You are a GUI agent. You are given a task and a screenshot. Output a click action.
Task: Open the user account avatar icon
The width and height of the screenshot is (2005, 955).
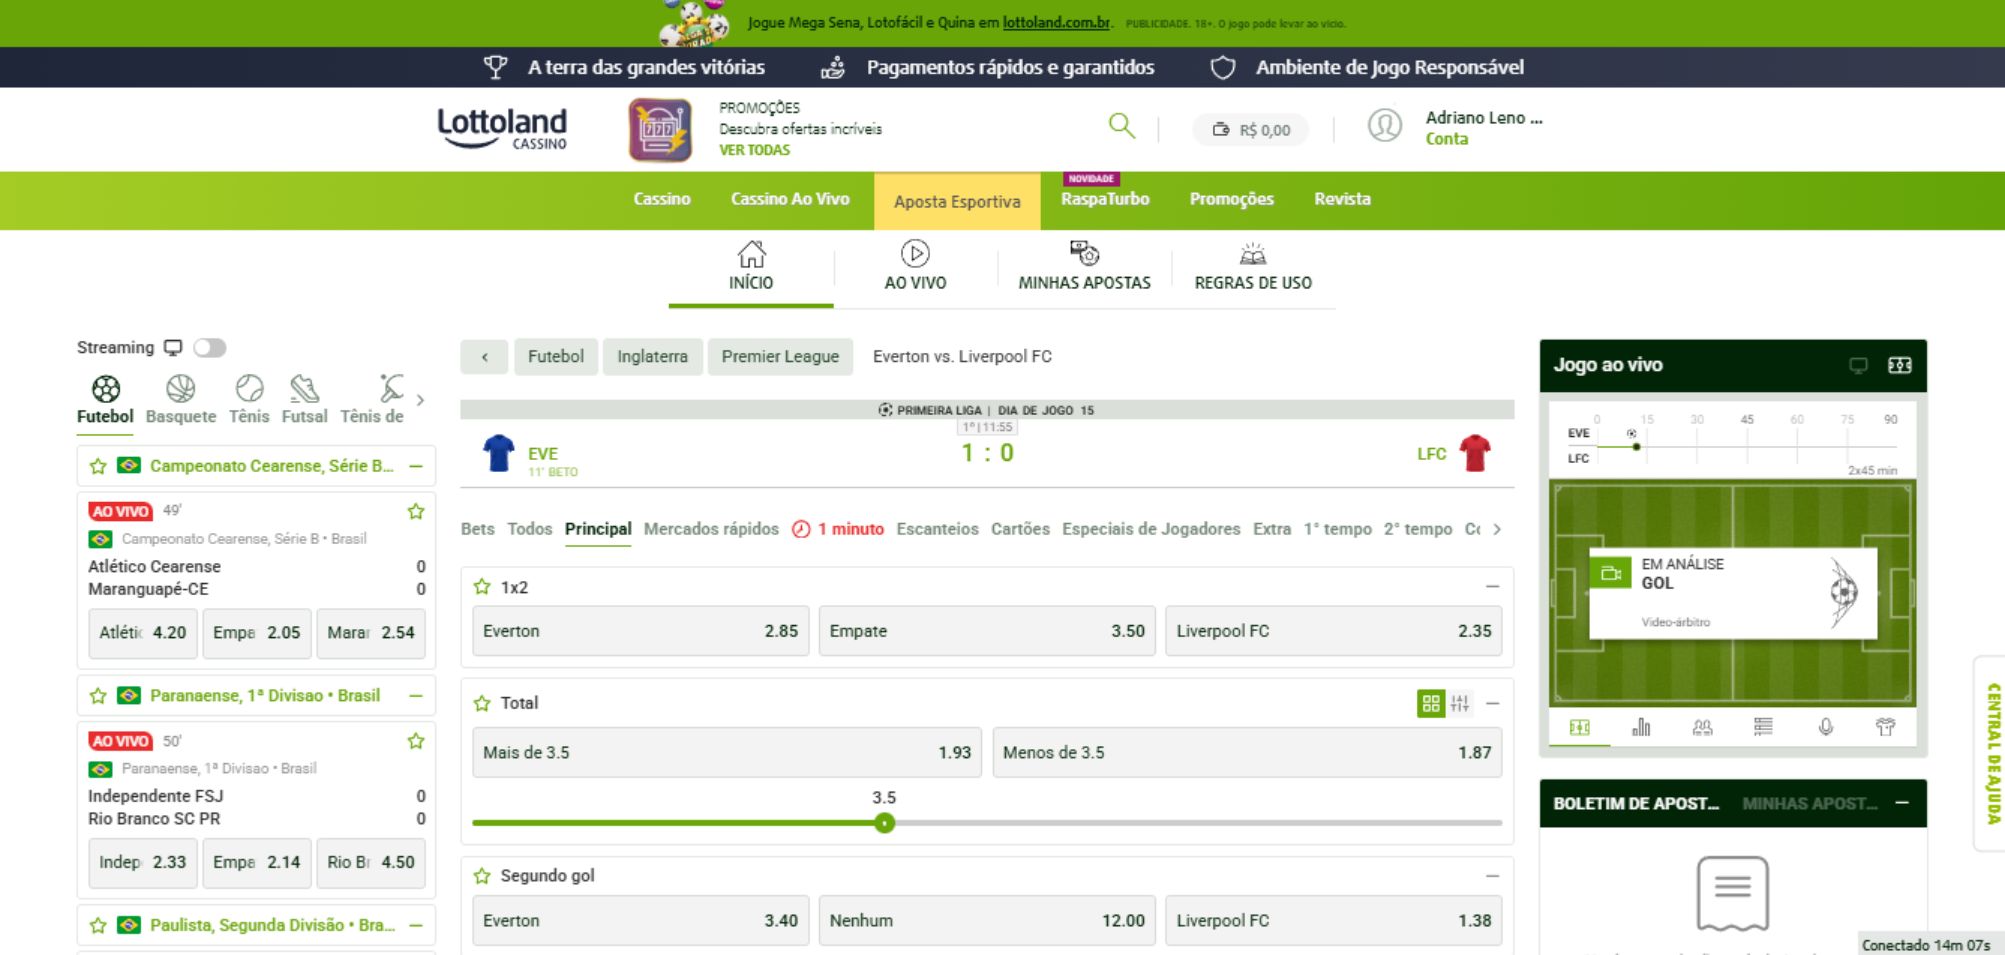click(1385, 126)
